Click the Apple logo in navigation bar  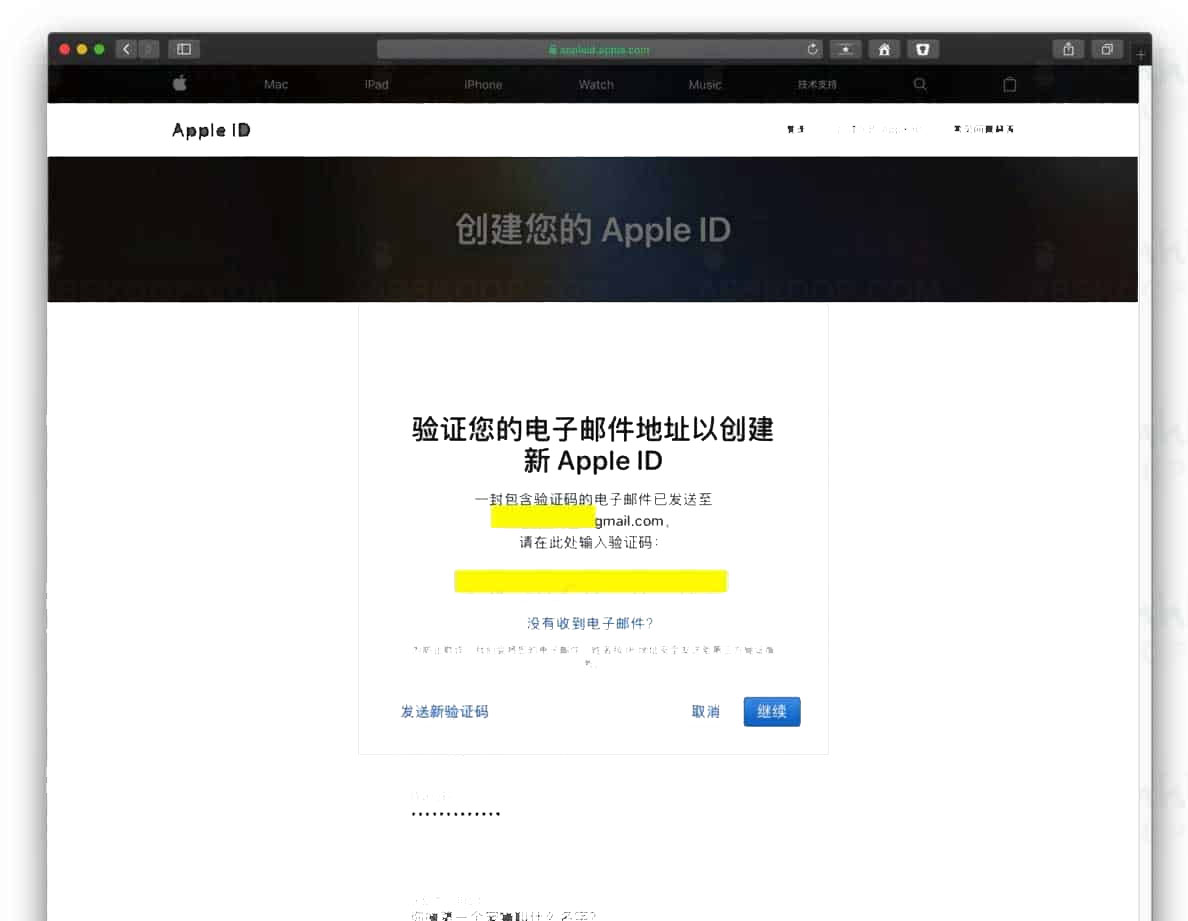(180, 83)
